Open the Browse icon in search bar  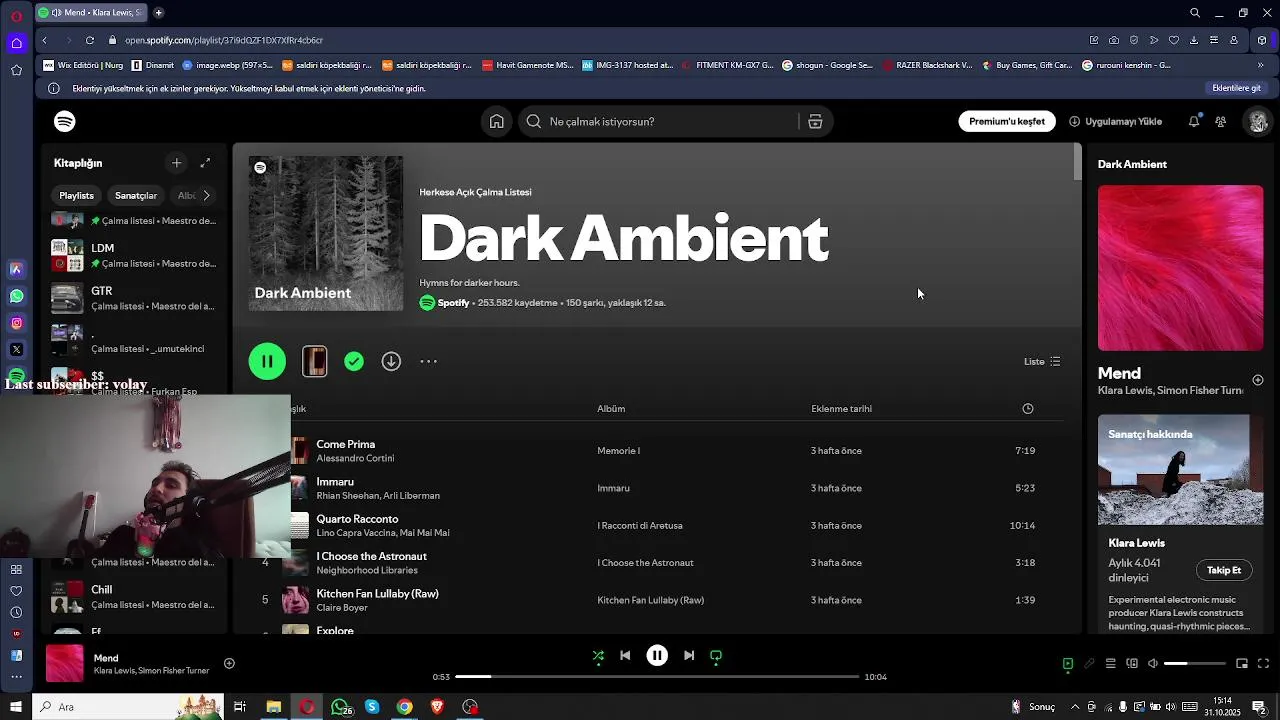[x=815, y=121]
